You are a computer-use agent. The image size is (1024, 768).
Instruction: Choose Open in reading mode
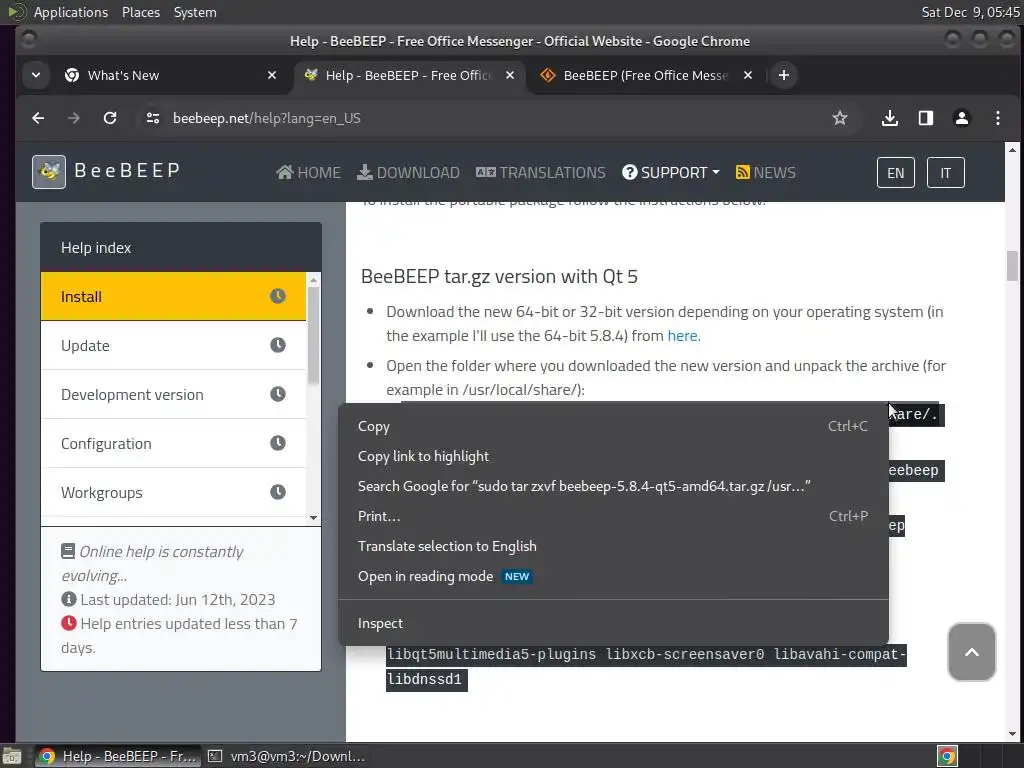click(613, 577)
